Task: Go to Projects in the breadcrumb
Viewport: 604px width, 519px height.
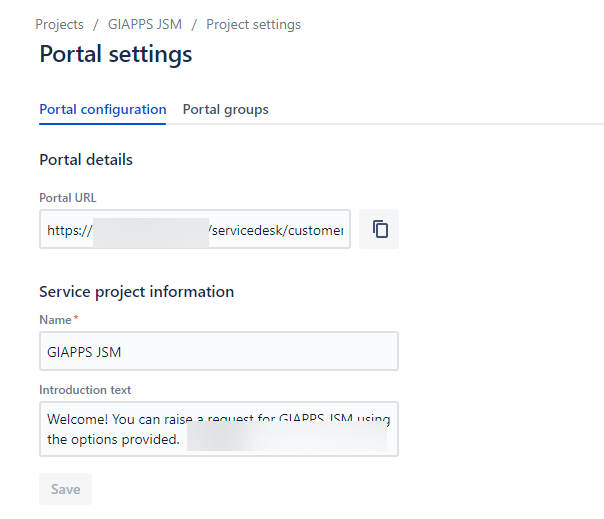Action: pos(60,24)
